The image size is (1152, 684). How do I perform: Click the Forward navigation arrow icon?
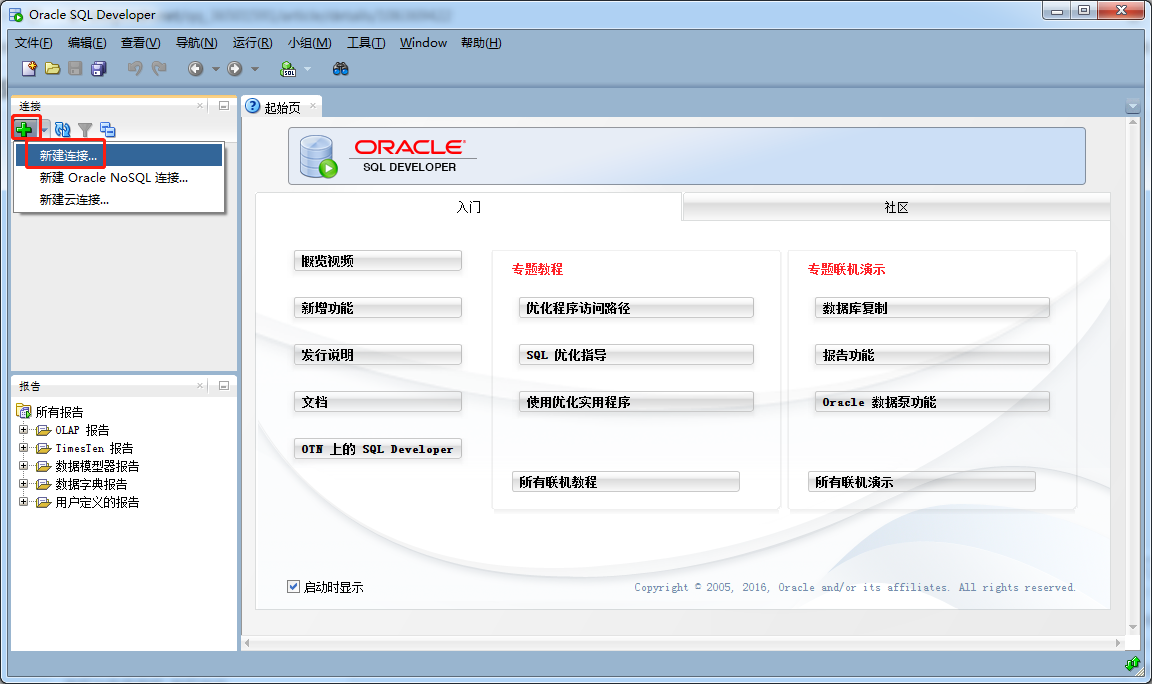coord(234,68)
